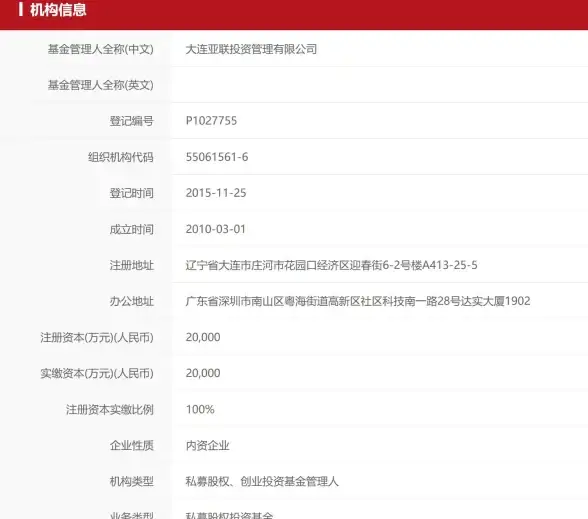Viewport: 588px width, 519px height.
Task: Click the 登记时间 label
Action: point(132,193)
